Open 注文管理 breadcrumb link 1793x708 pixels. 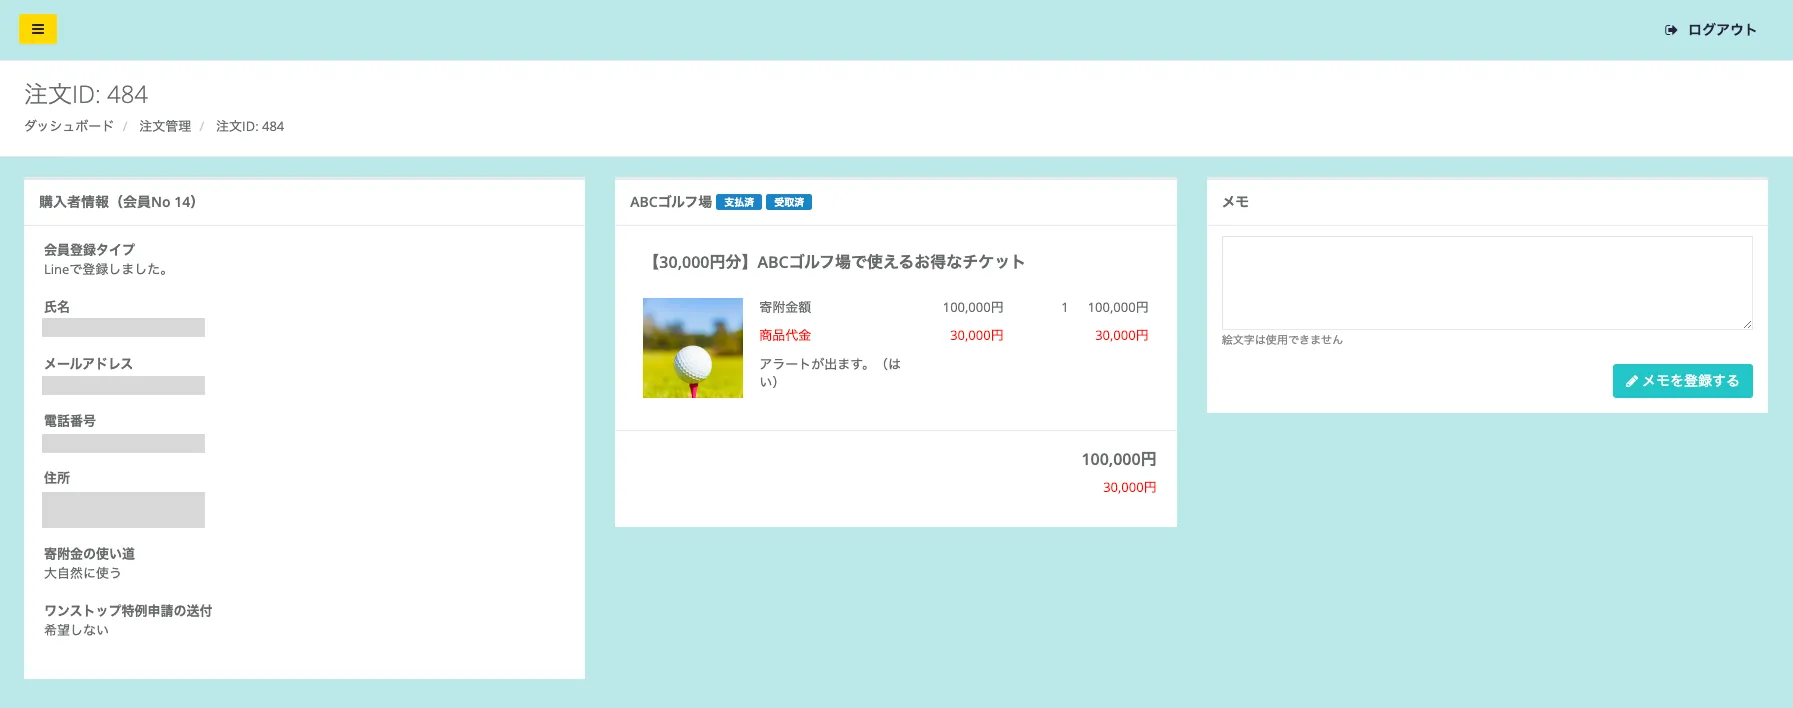(x=165, y=126)
